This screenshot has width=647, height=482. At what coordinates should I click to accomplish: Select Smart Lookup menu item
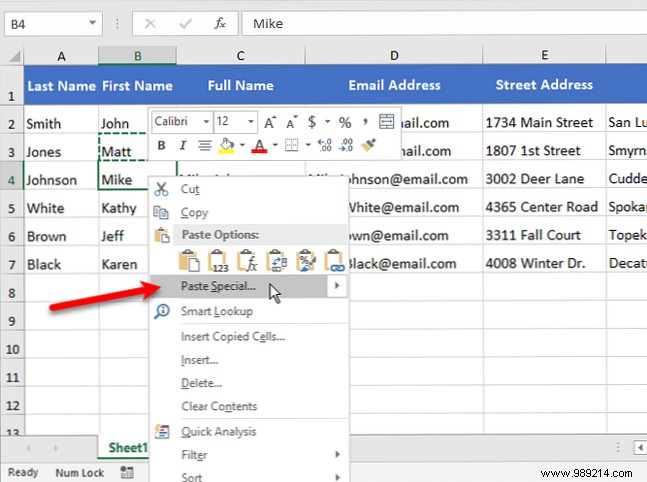(x=248, y=312)
